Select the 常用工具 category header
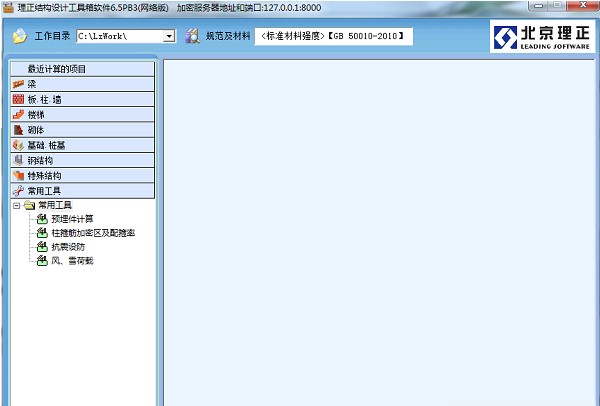 (x=83, y=191)
